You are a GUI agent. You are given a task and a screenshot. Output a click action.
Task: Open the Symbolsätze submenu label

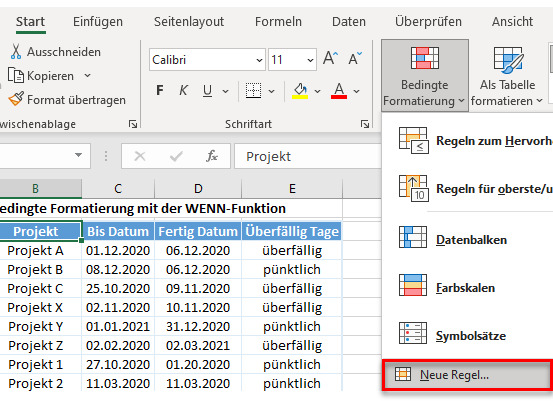(471, 336)
